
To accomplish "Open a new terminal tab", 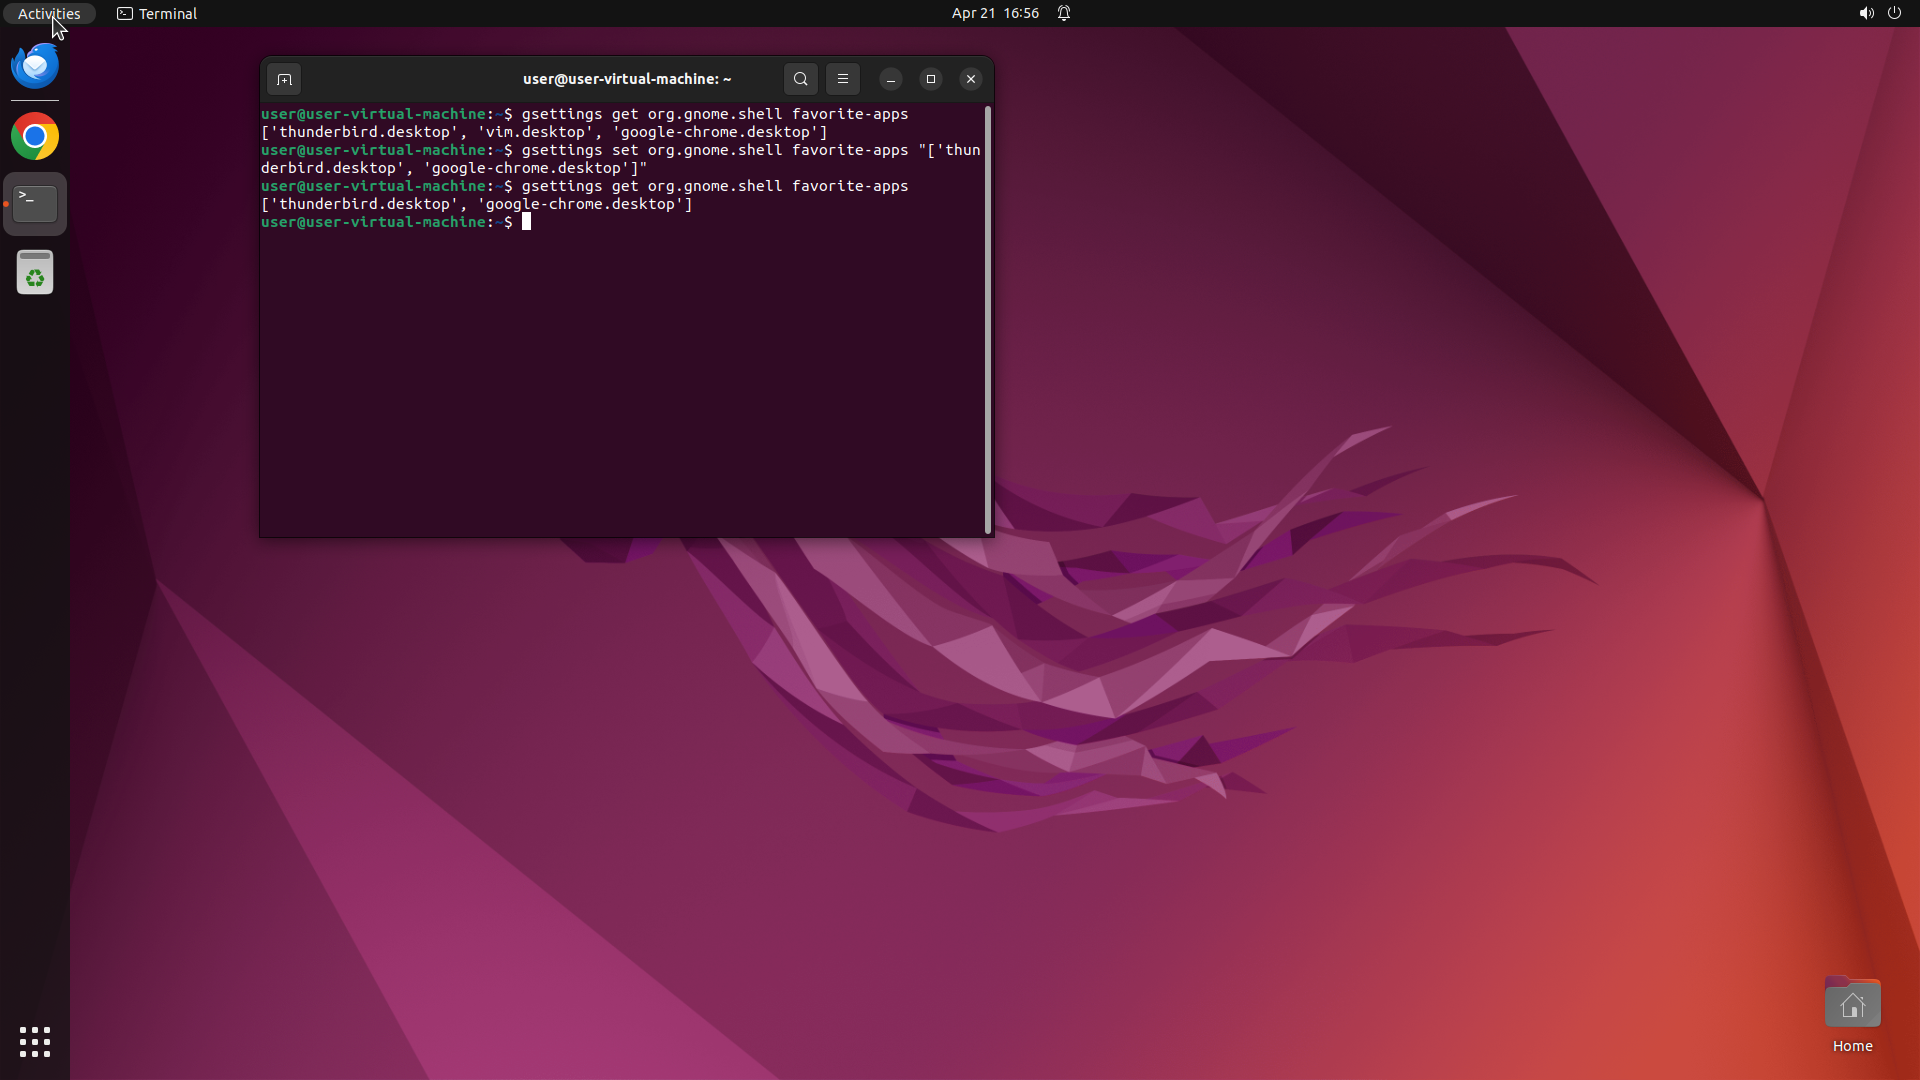I will 284,79.
